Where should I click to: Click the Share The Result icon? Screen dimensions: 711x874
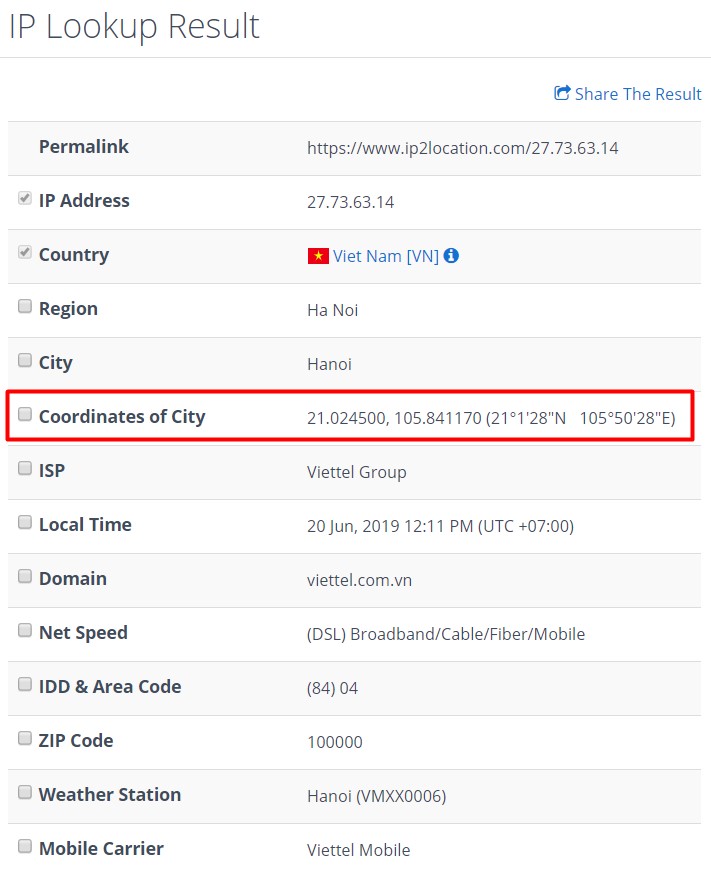click(x=562, y=93)
